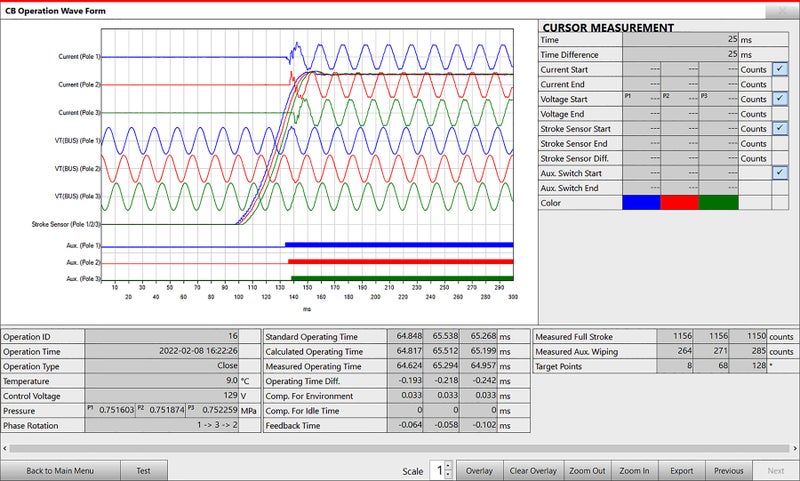
Task: Toggle the Current Start checkbox
Action: point(780,69)
